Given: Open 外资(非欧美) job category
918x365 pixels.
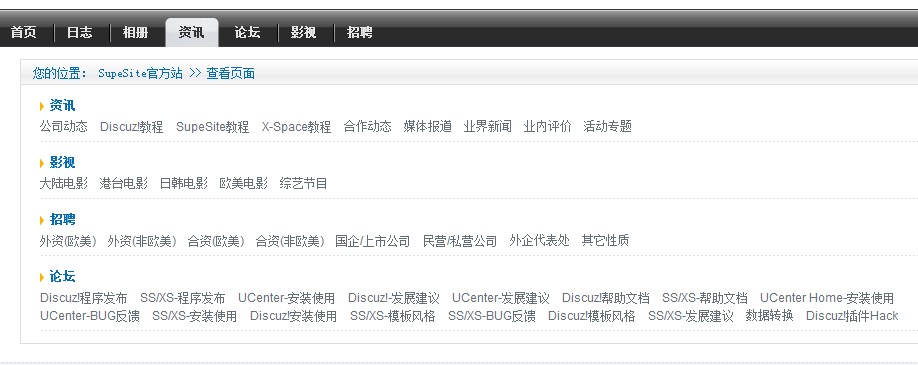Looking at the screenshot, I should (142, 240).
